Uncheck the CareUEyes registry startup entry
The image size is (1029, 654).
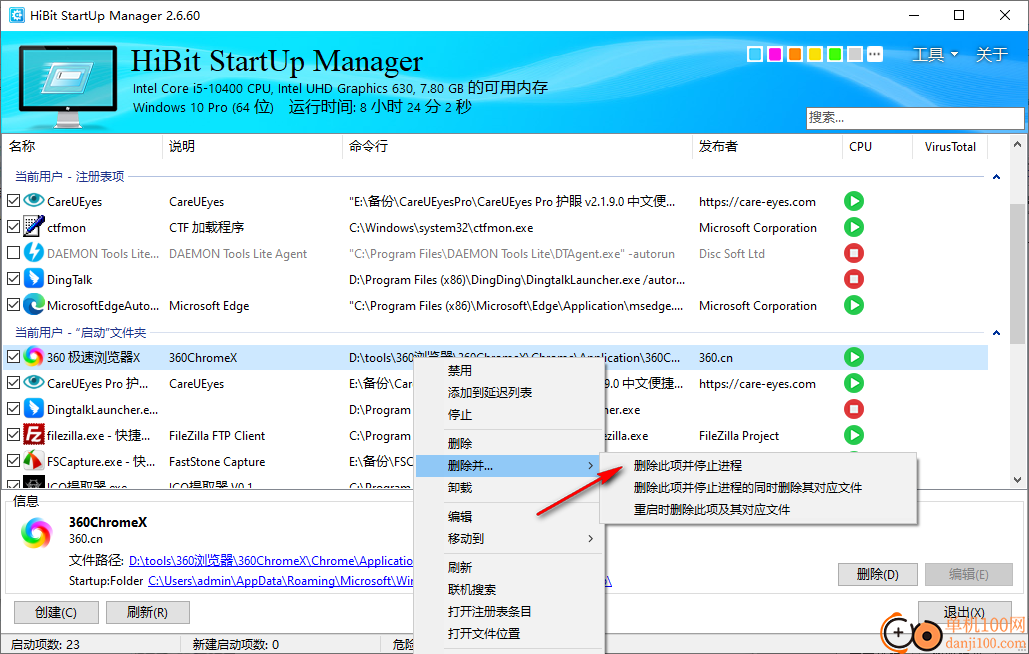coord(13,201)
